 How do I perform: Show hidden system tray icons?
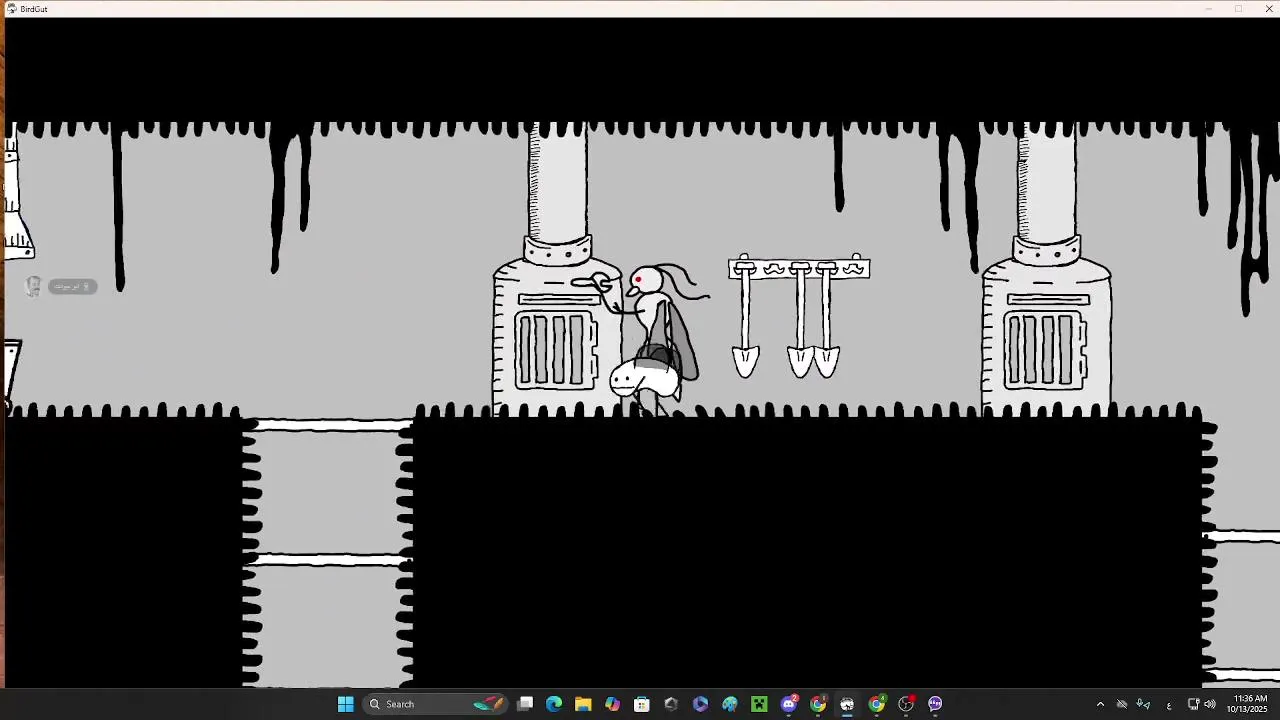[x=1100, y=704]
